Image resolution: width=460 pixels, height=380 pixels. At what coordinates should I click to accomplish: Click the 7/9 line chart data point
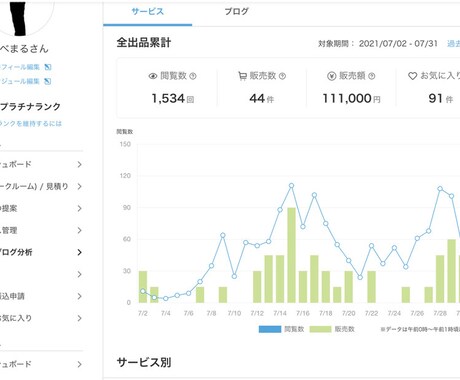tap(223, 235)
